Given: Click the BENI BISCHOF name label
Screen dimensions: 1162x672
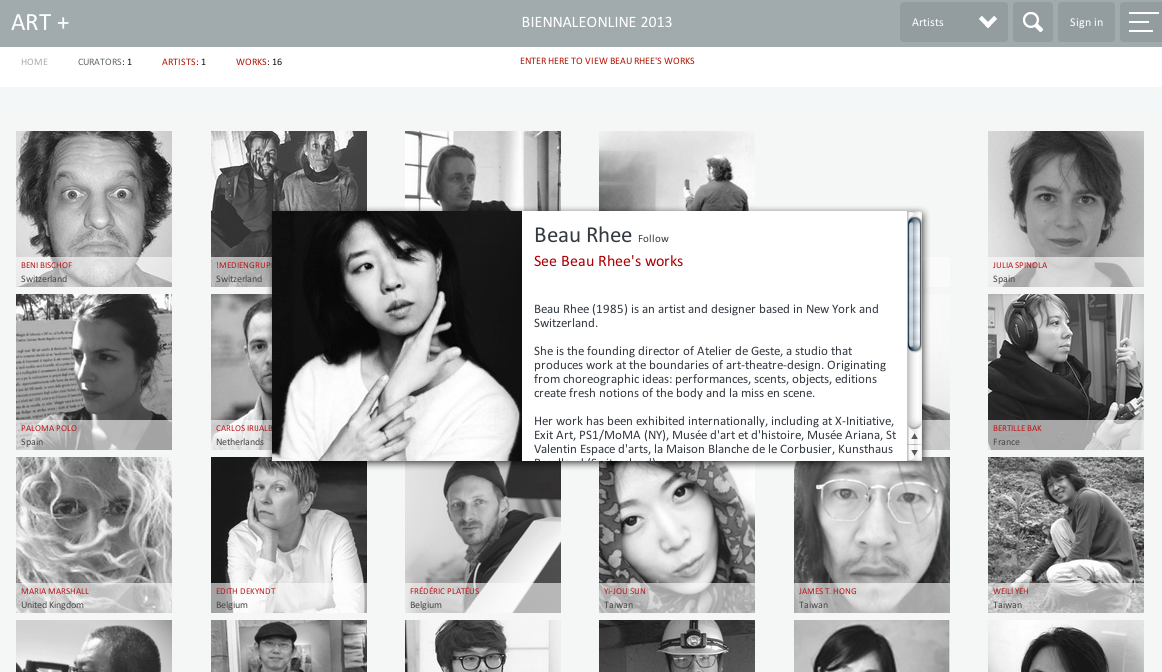Looking at the screenshot, I should coord(47,265).
